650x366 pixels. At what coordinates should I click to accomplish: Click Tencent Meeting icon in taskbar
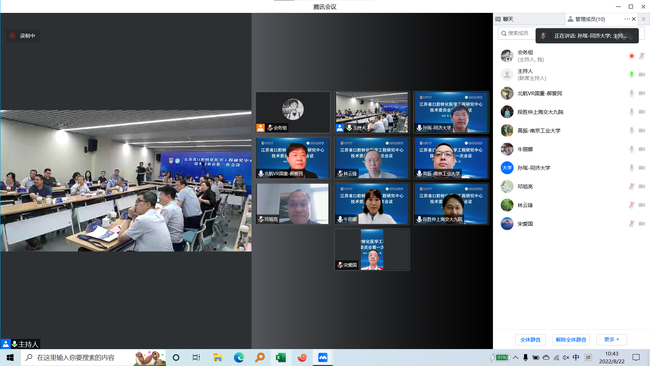tap(323, 357)
